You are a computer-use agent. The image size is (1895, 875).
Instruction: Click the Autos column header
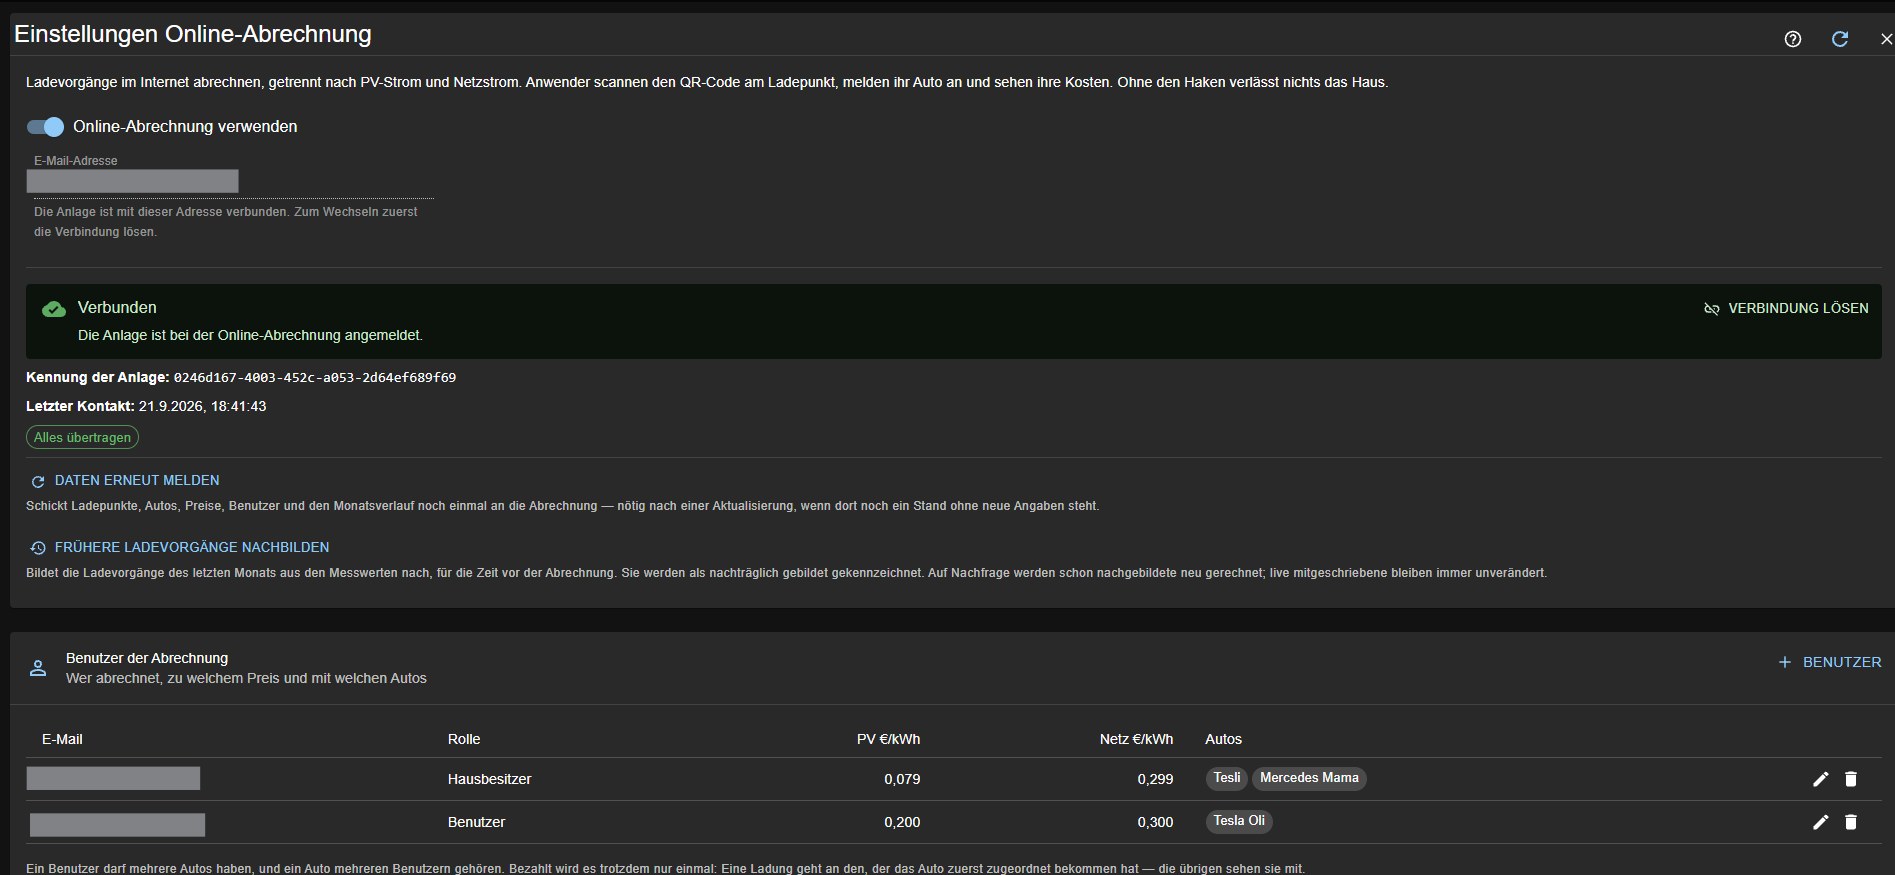[1223, 740]
